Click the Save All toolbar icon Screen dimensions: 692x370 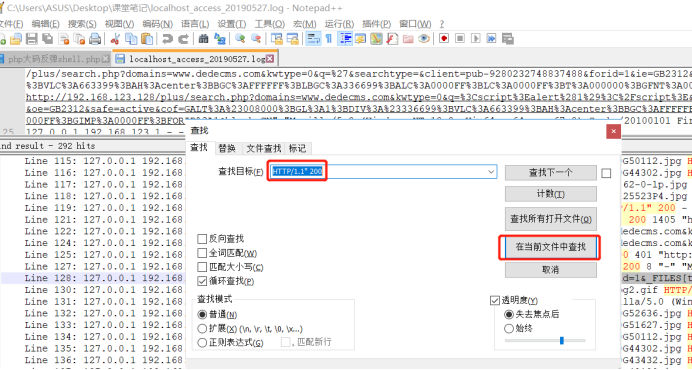click(48, 39)
